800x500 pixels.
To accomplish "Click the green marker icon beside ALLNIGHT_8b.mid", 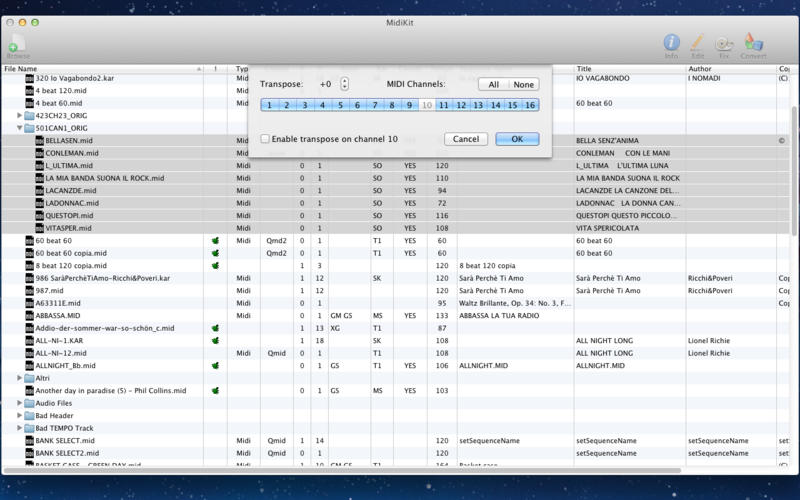I will 215,366.
